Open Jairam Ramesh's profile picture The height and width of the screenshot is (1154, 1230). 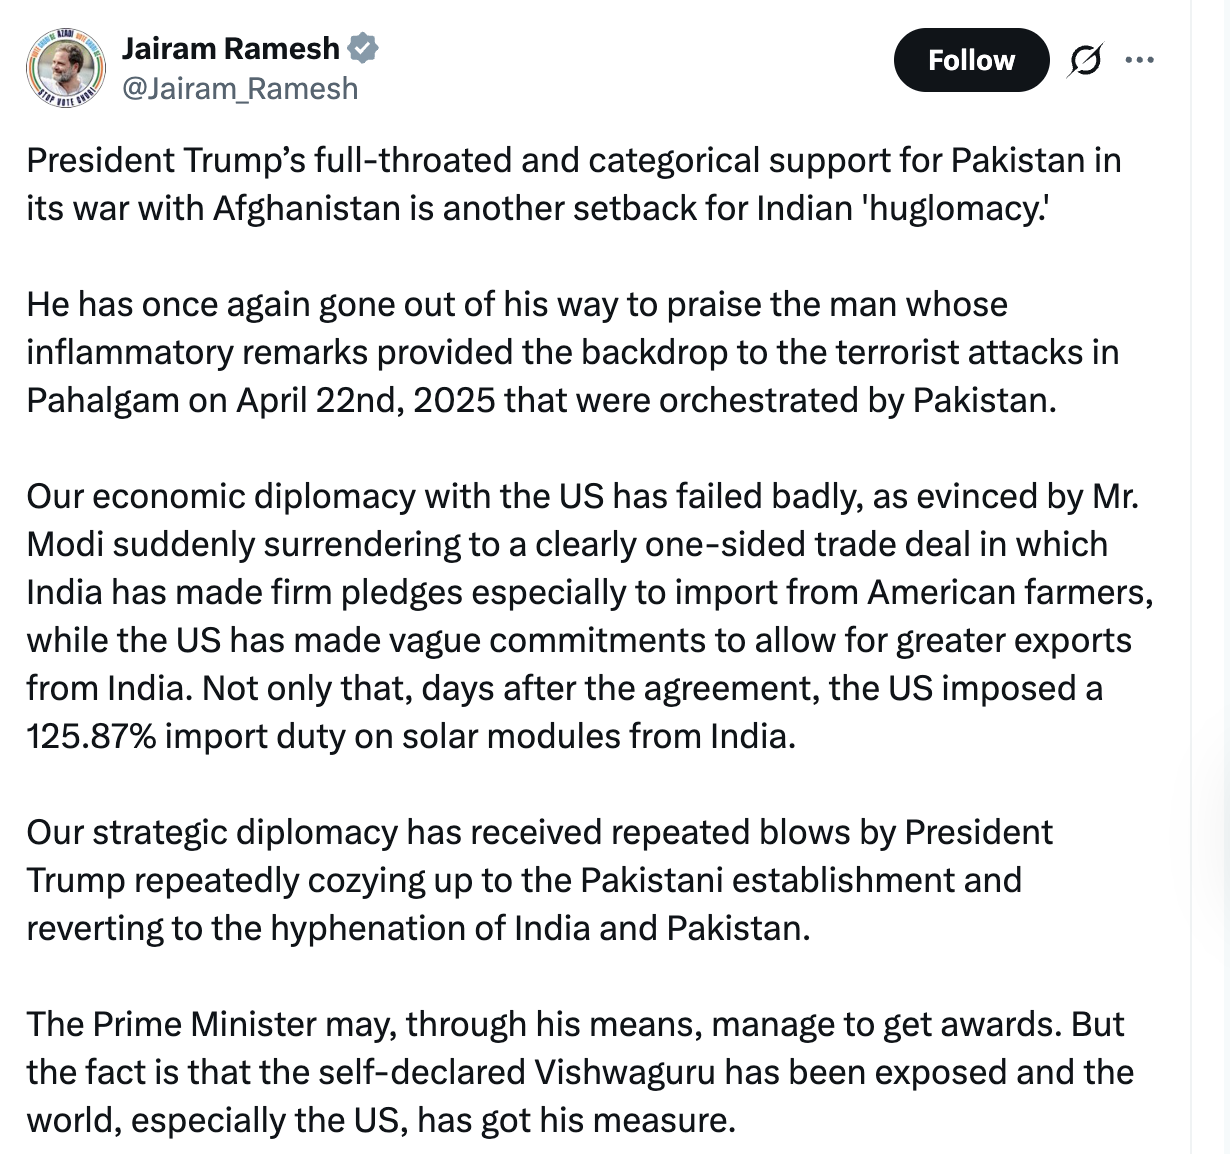coord(65,68)
